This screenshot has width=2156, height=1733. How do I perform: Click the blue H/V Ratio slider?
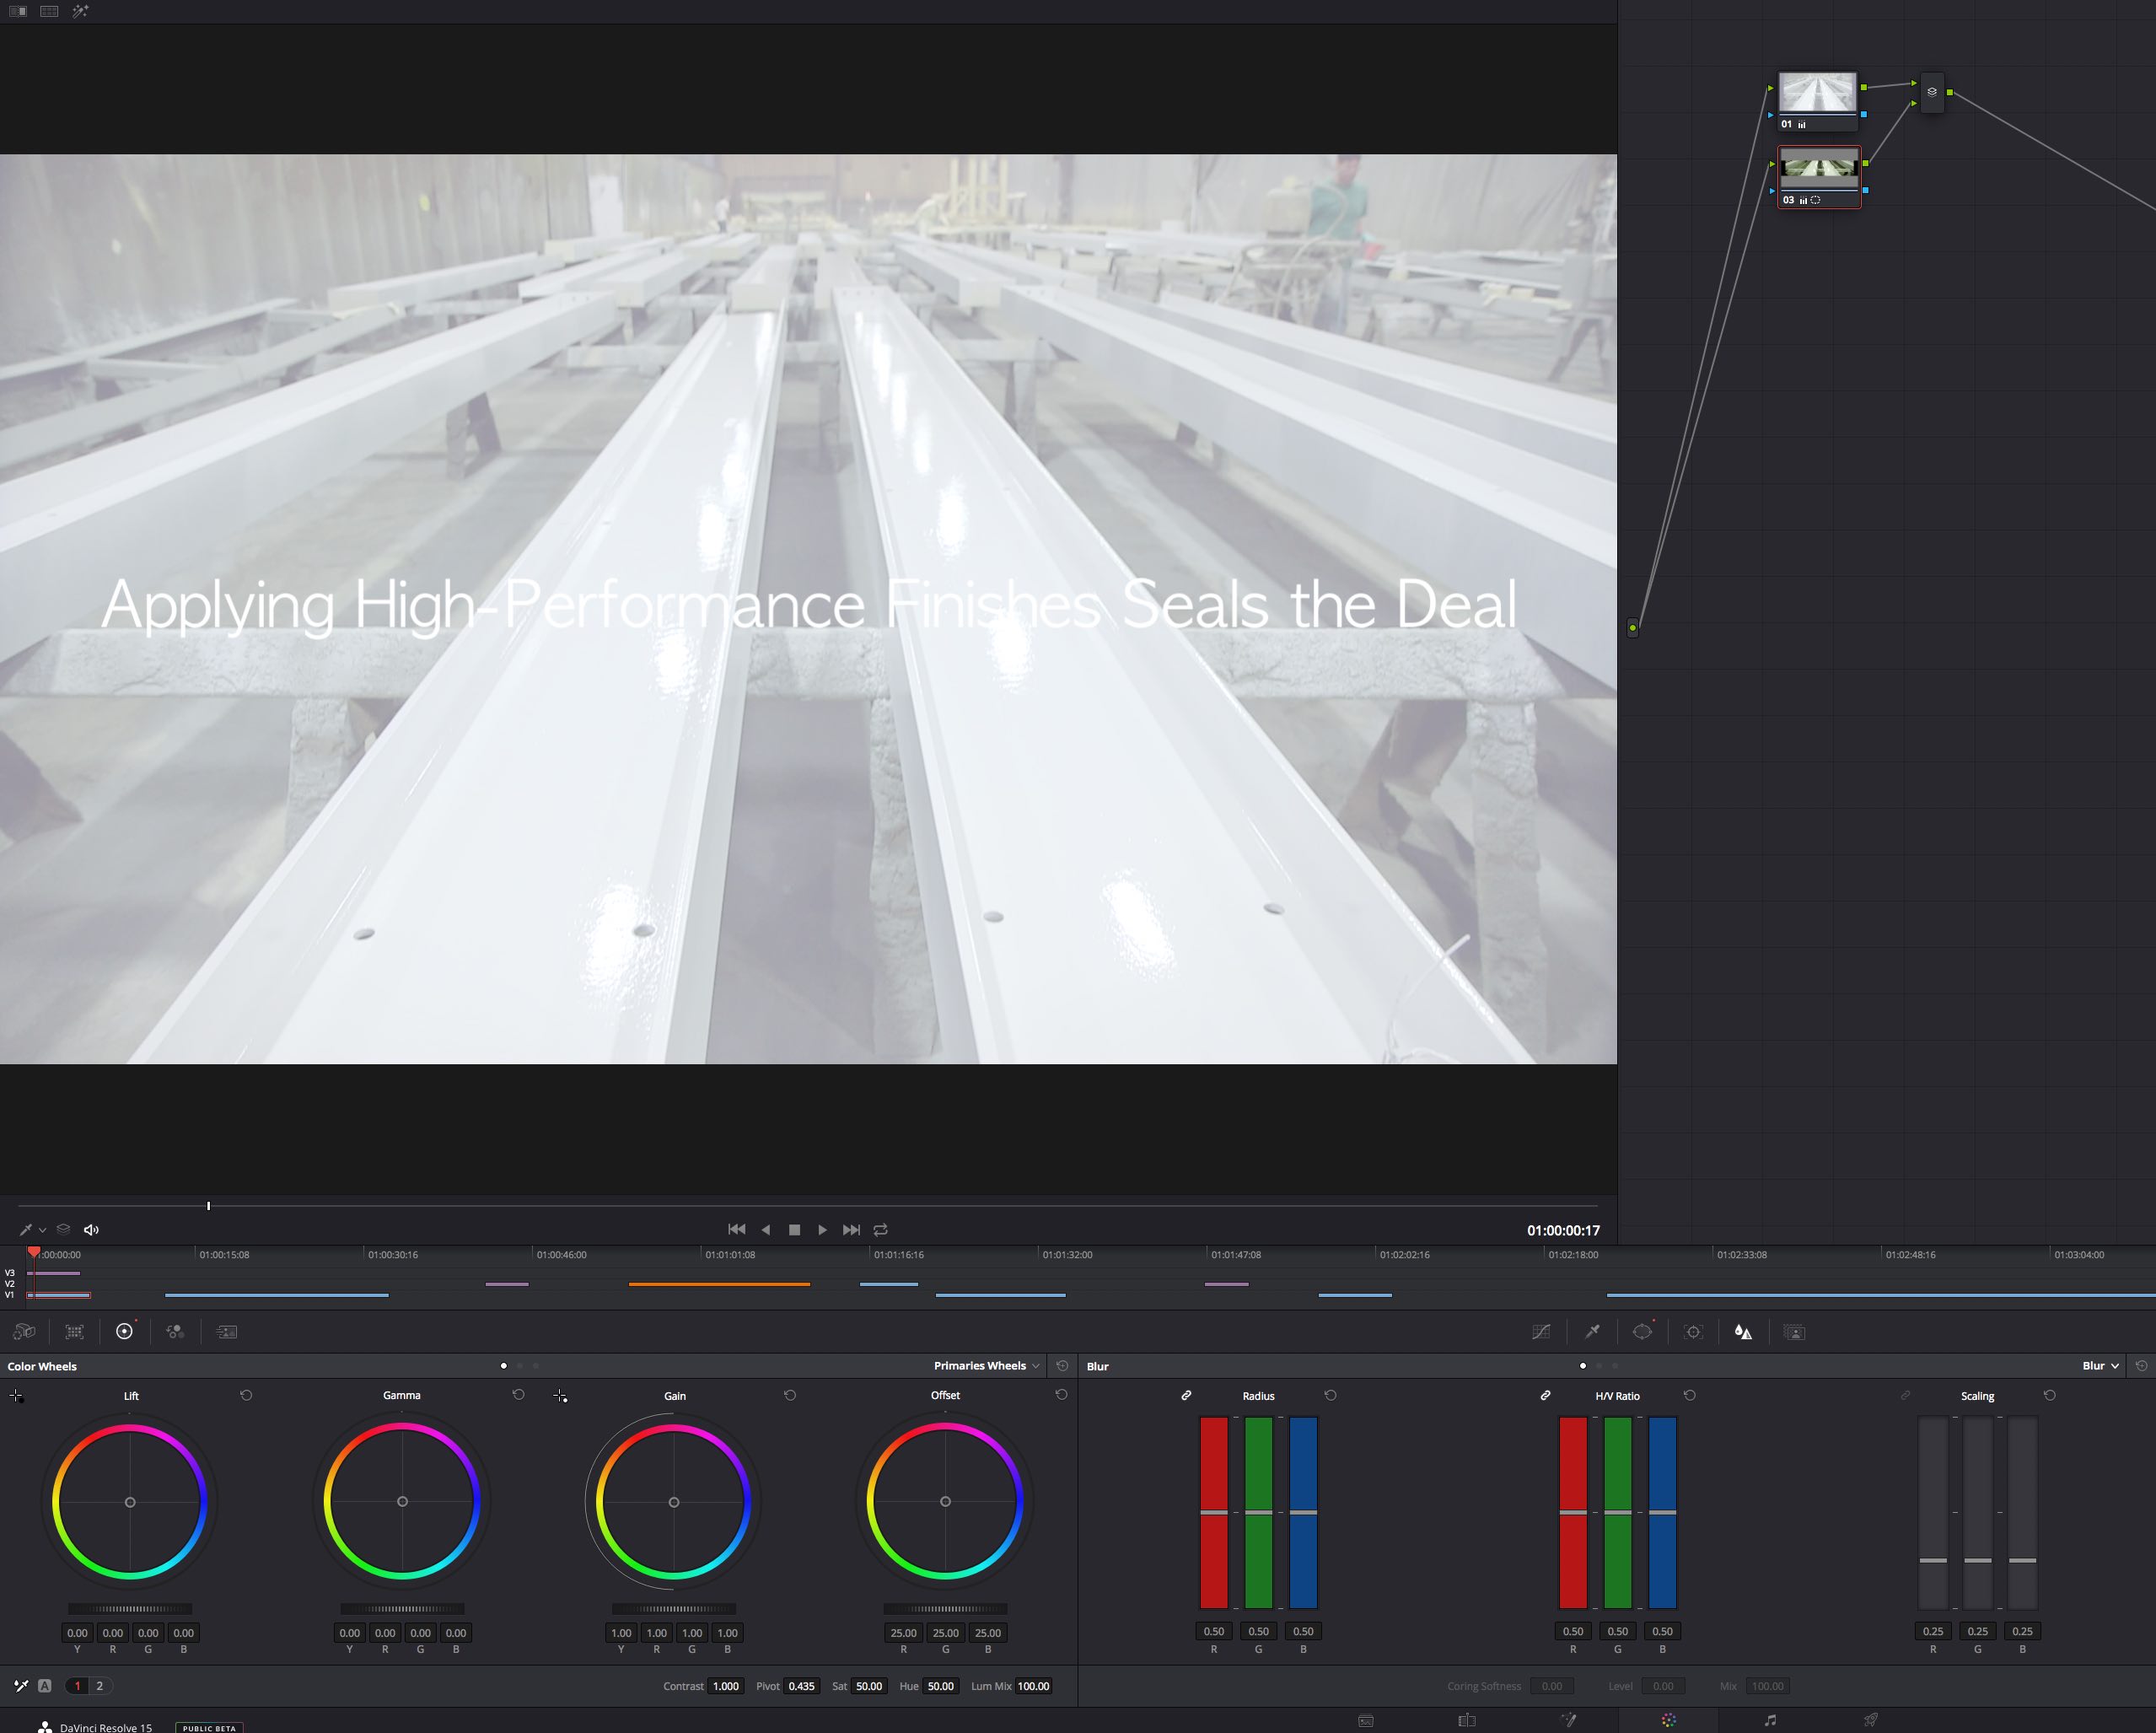(1663, 1512)
